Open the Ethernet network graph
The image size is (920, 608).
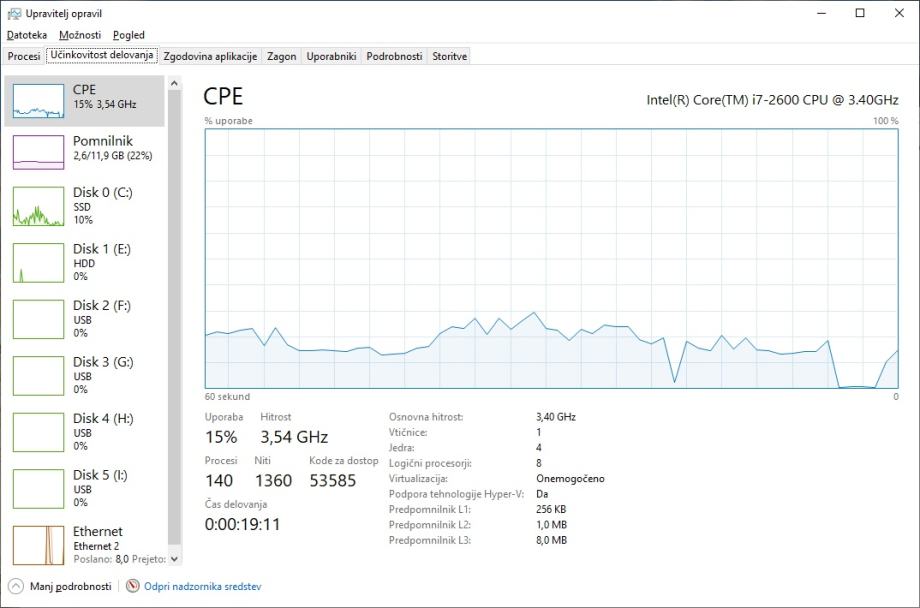38,545
